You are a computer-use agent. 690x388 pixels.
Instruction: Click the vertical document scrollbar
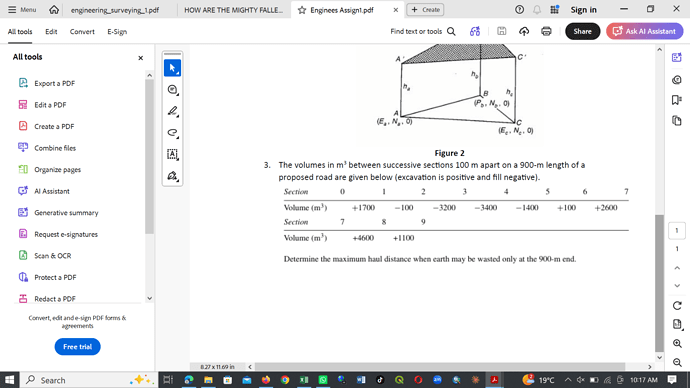[659, 283]
